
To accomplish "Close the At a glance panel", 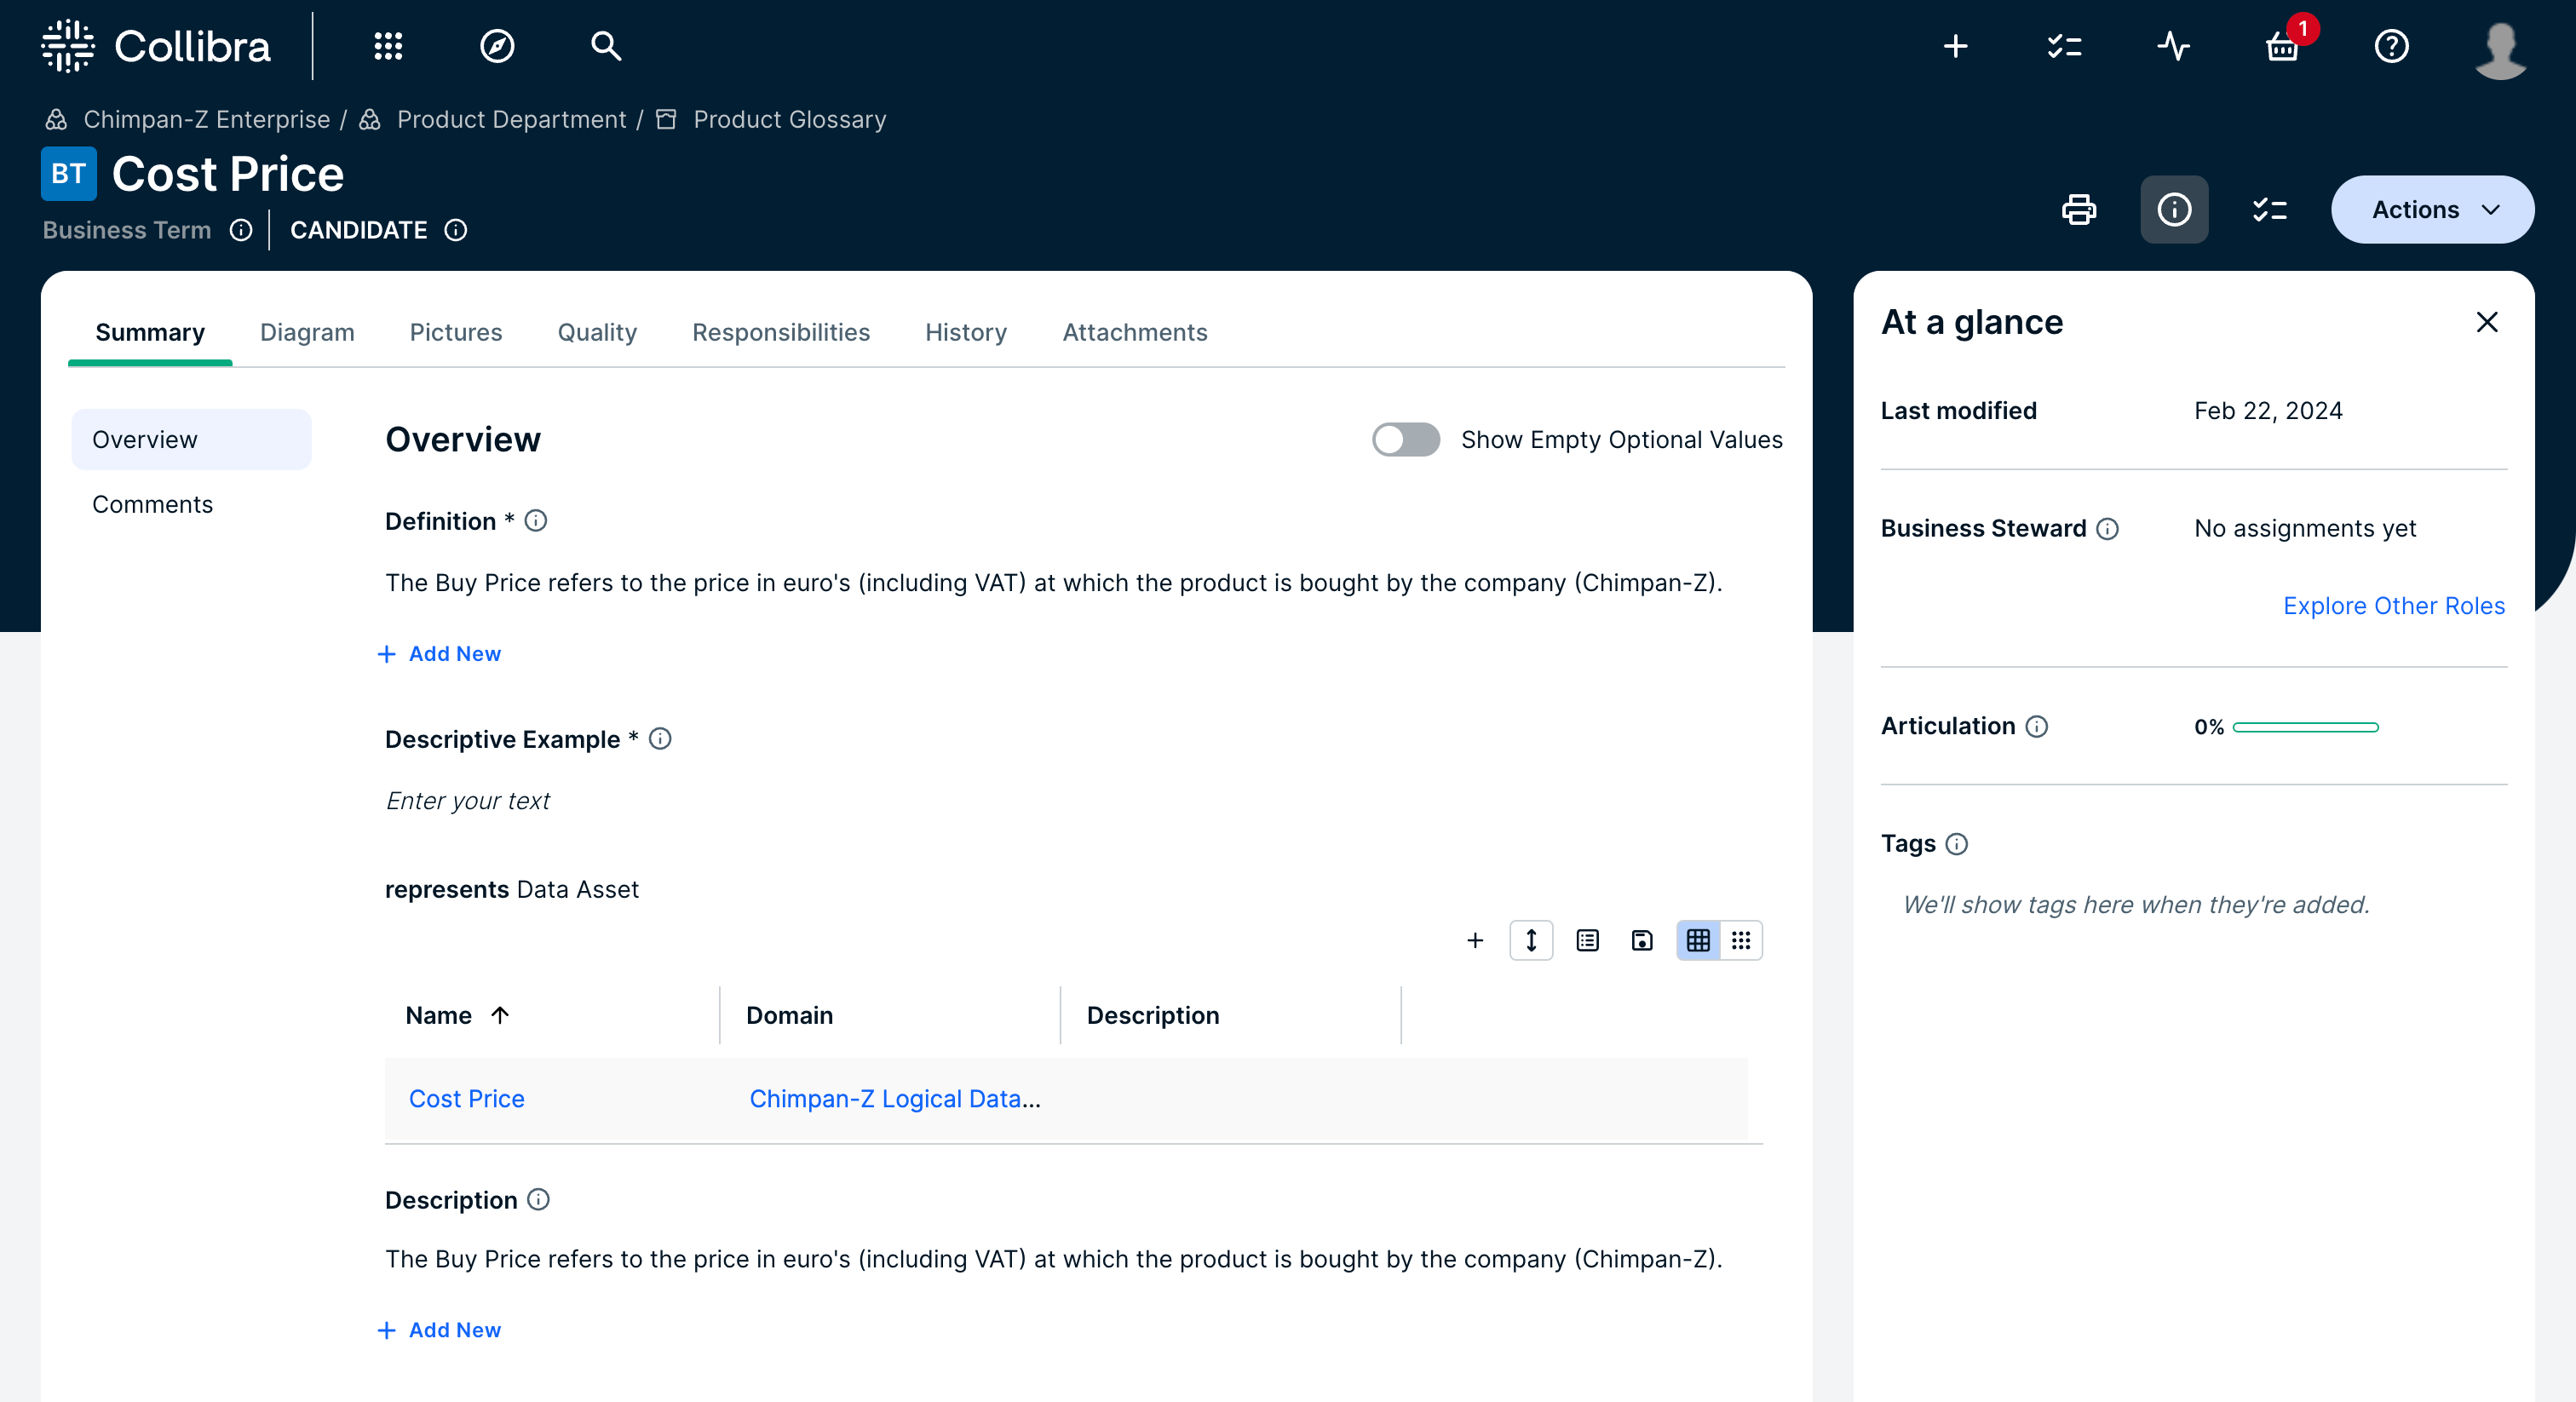I will point(2487,322).
